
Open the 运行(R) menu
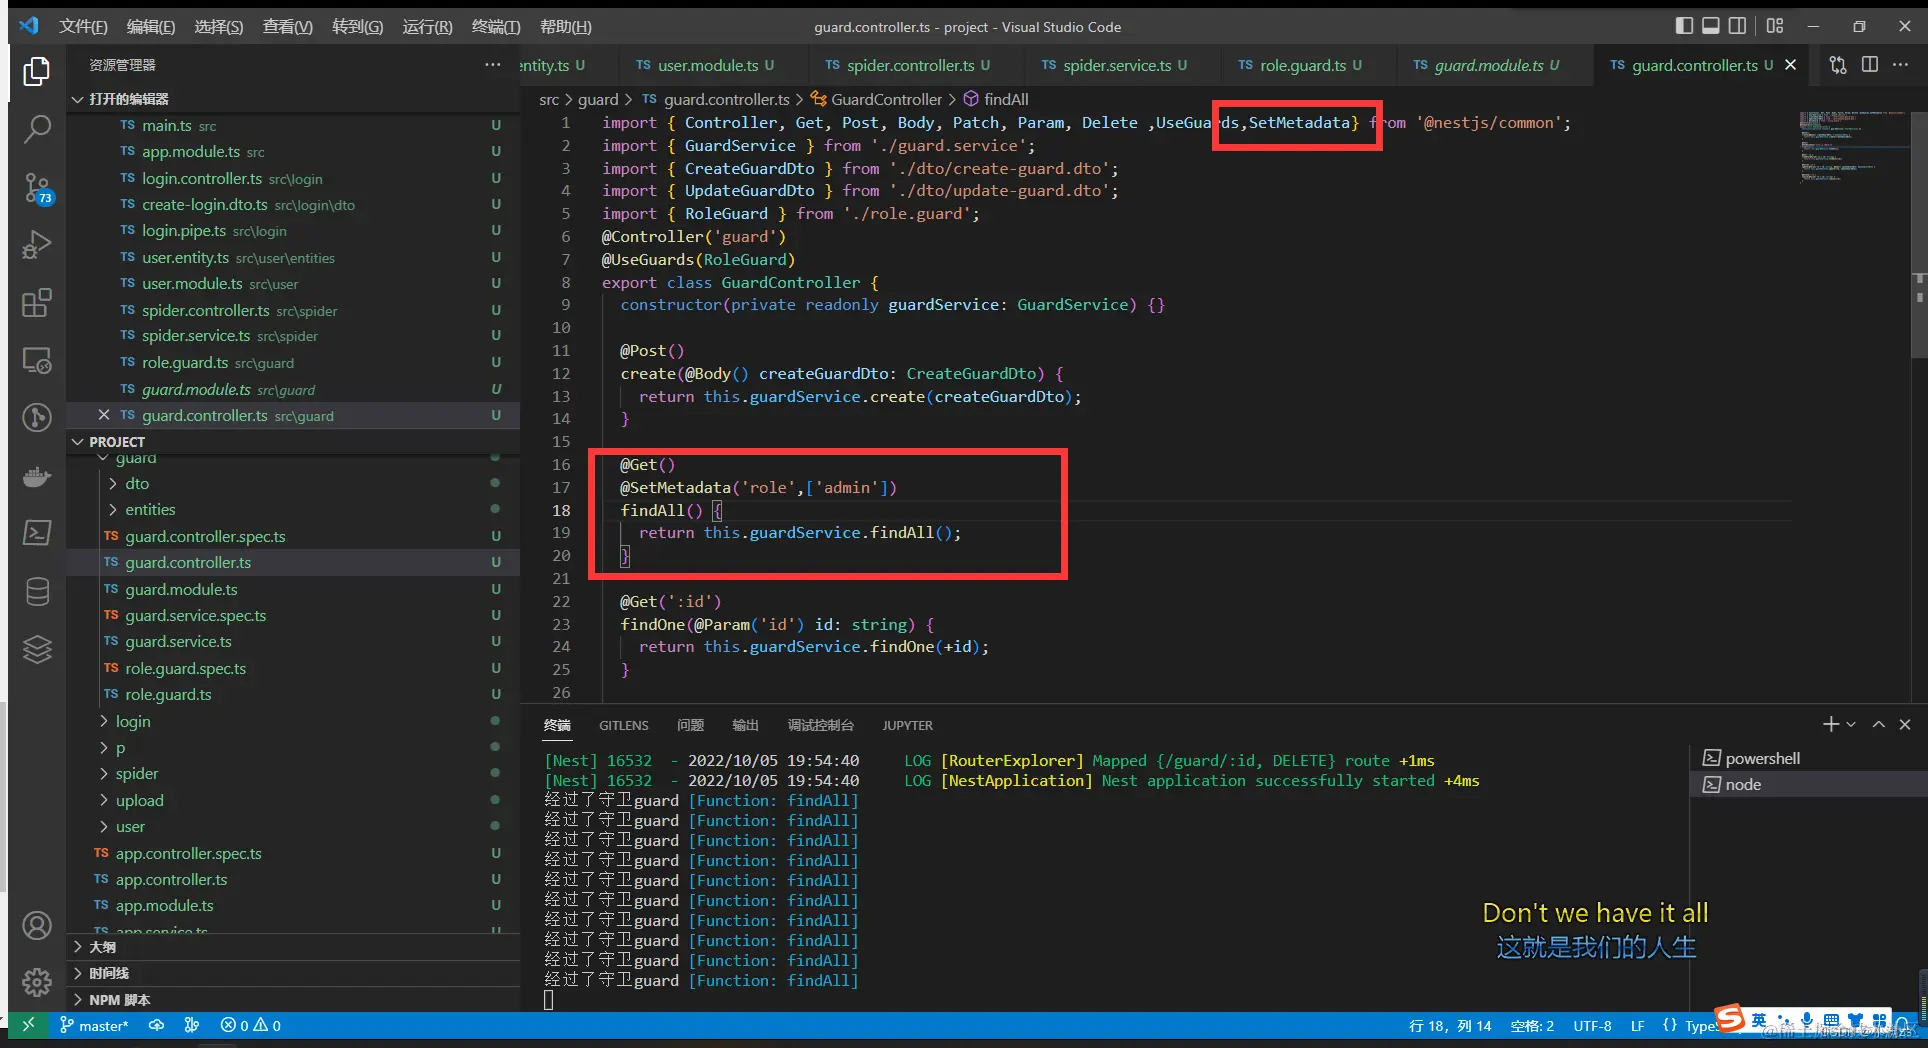[427, 26]
